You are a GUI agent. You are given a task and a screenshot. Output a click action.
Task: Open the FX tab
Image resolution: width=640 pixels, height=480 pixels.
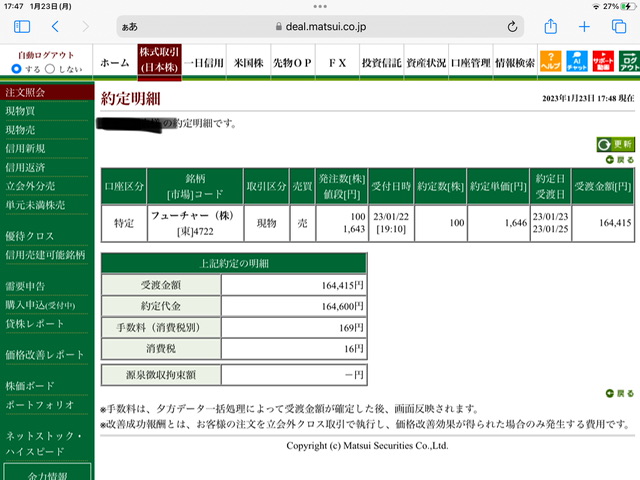click(x=337, y=62)
